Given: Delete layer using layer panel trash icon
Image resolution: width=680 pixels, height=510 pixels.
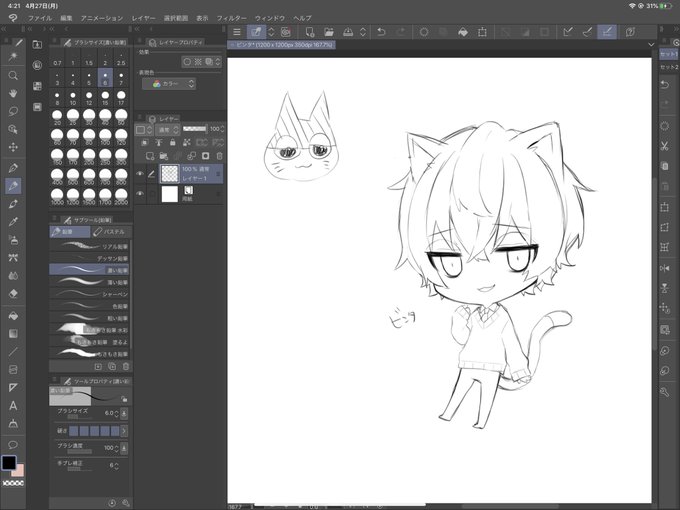Looking at the screenshot, I should tap(219, 156).
